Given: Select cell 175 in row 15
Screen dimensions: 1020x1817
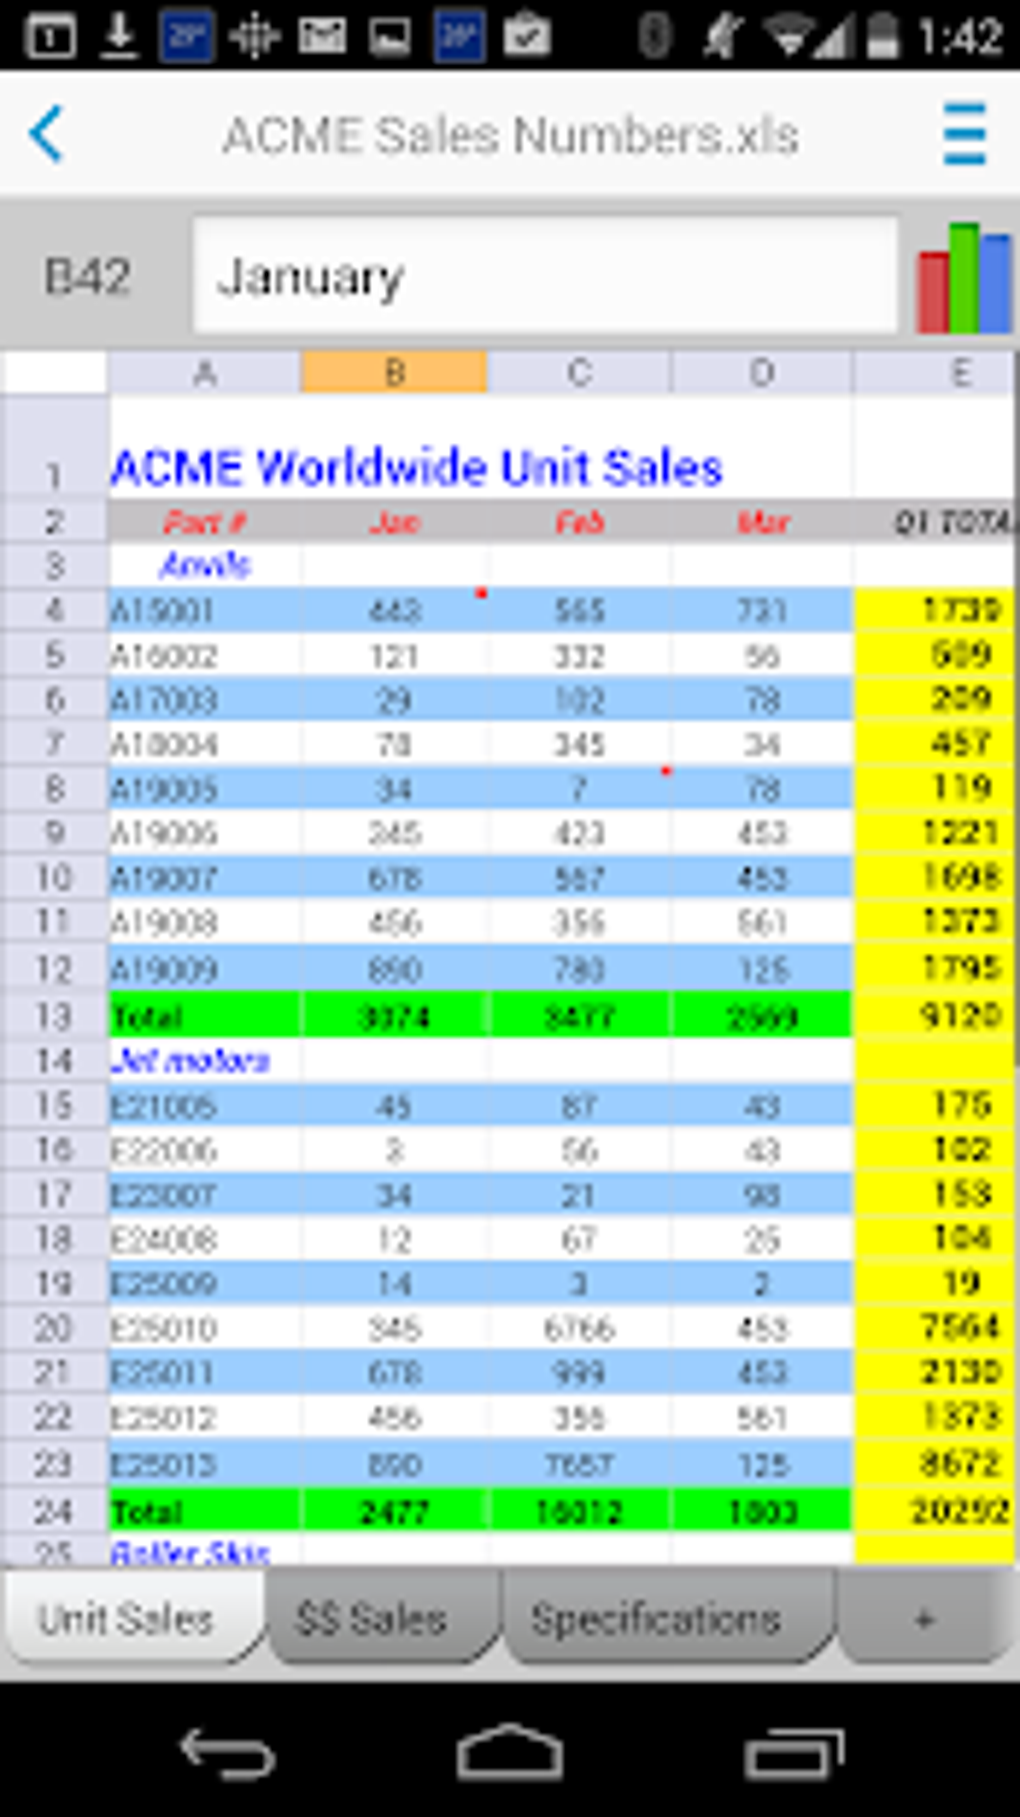Looking at the screenshot, I should [x=936, y=1105].
